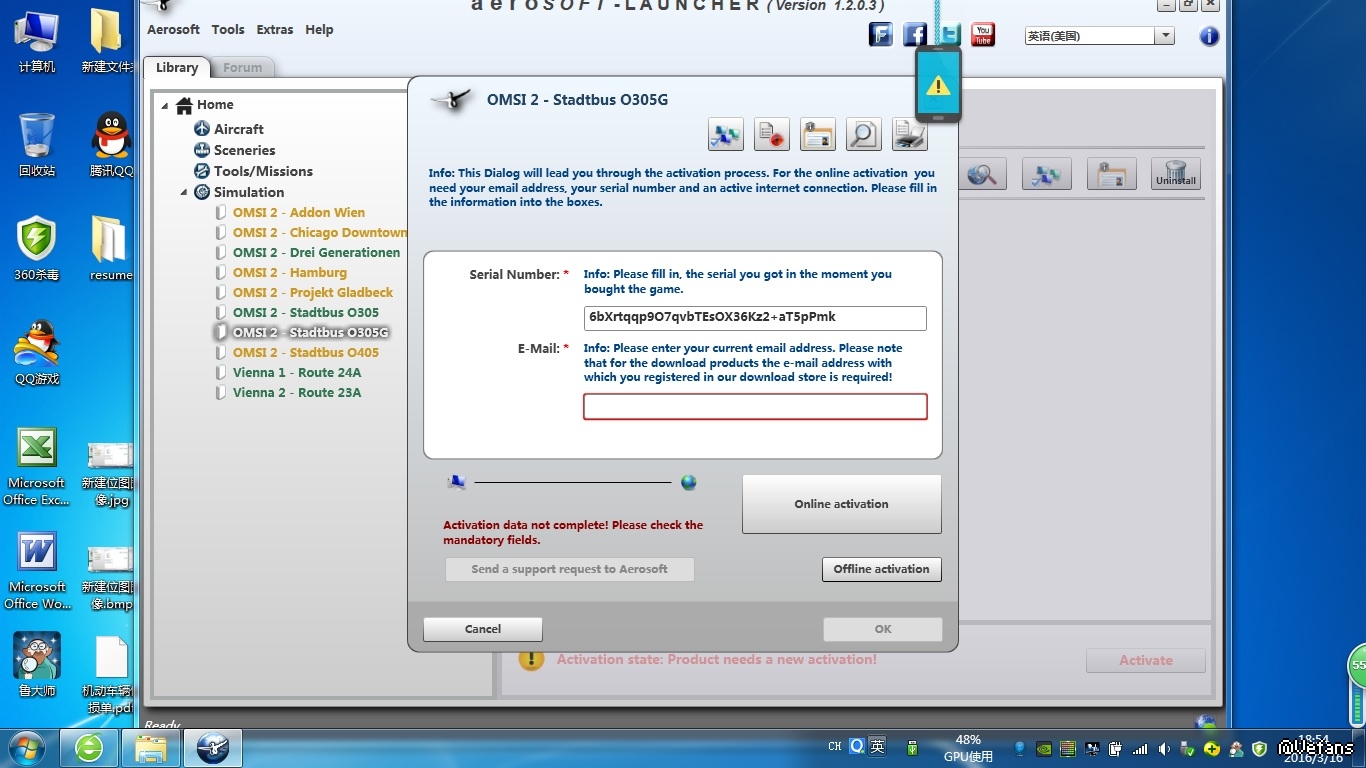Open the Facebook icon link
The width and height of the screenshot is (1366, 768).
point(915,35)
